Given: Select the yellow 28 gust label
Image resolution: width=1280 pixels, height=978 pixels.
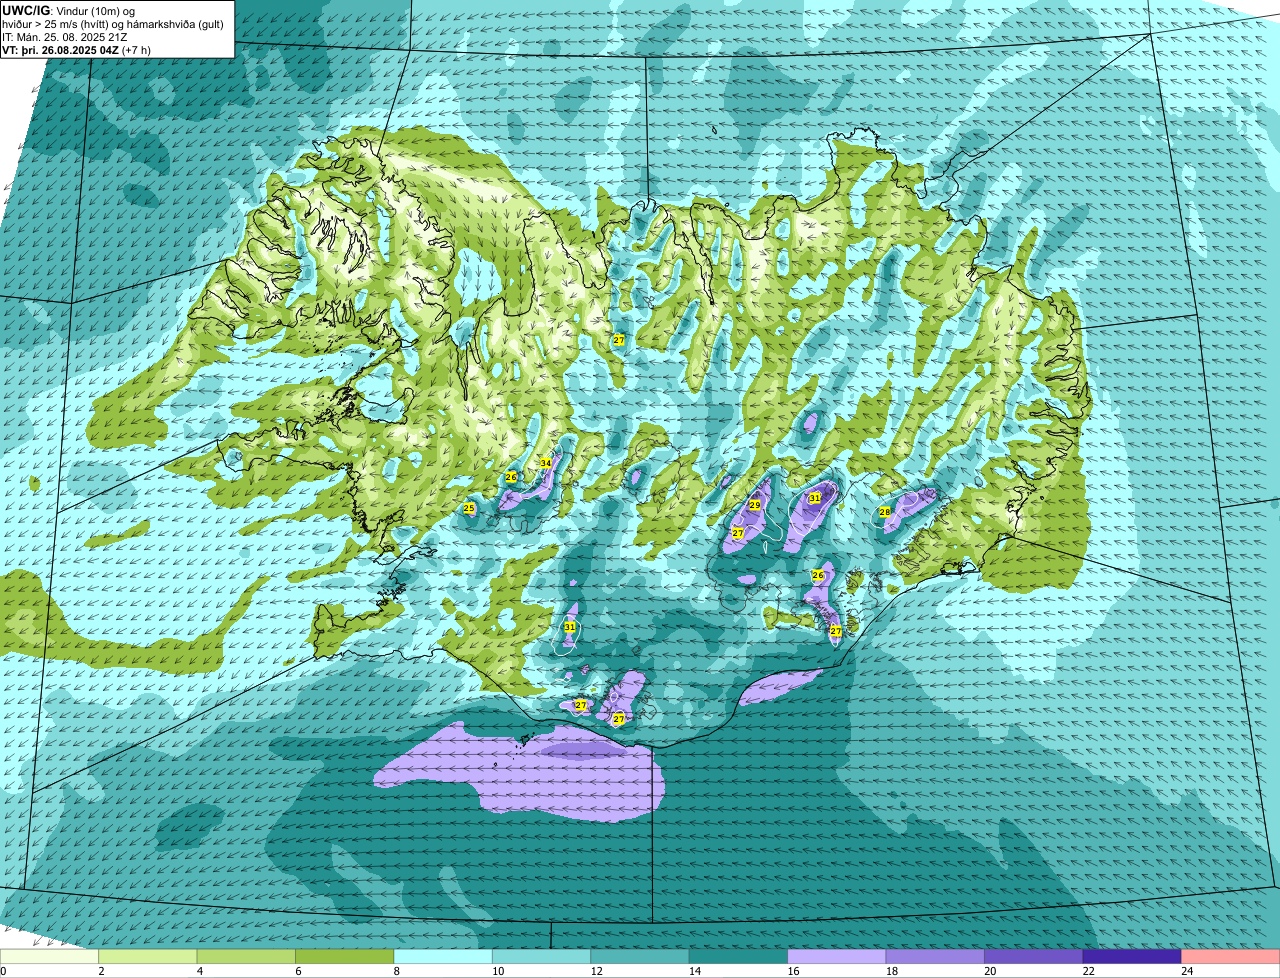Looking at the screenshot, I should coord(884,512).
